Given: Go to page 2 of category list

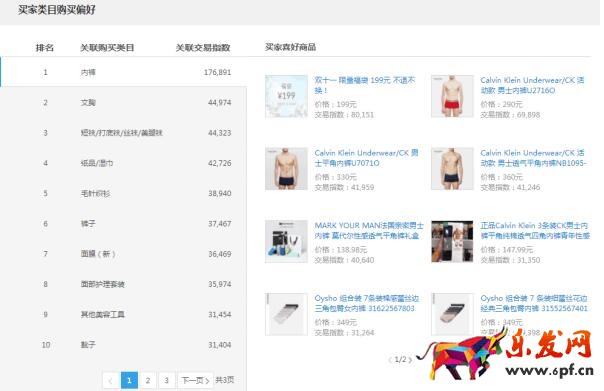Looking at the screenshot, I should coord(148,381).
